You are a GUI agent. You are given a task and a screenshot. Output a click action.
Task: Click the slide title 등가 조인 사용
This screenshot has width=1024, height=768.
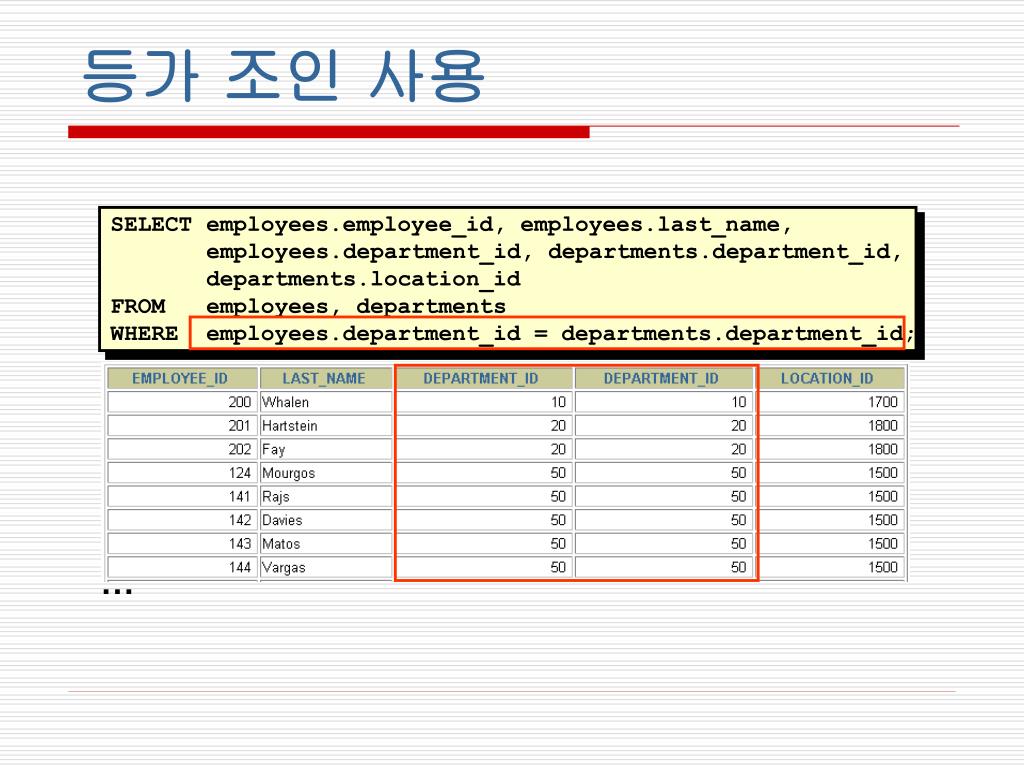click(x=283, y=76)
